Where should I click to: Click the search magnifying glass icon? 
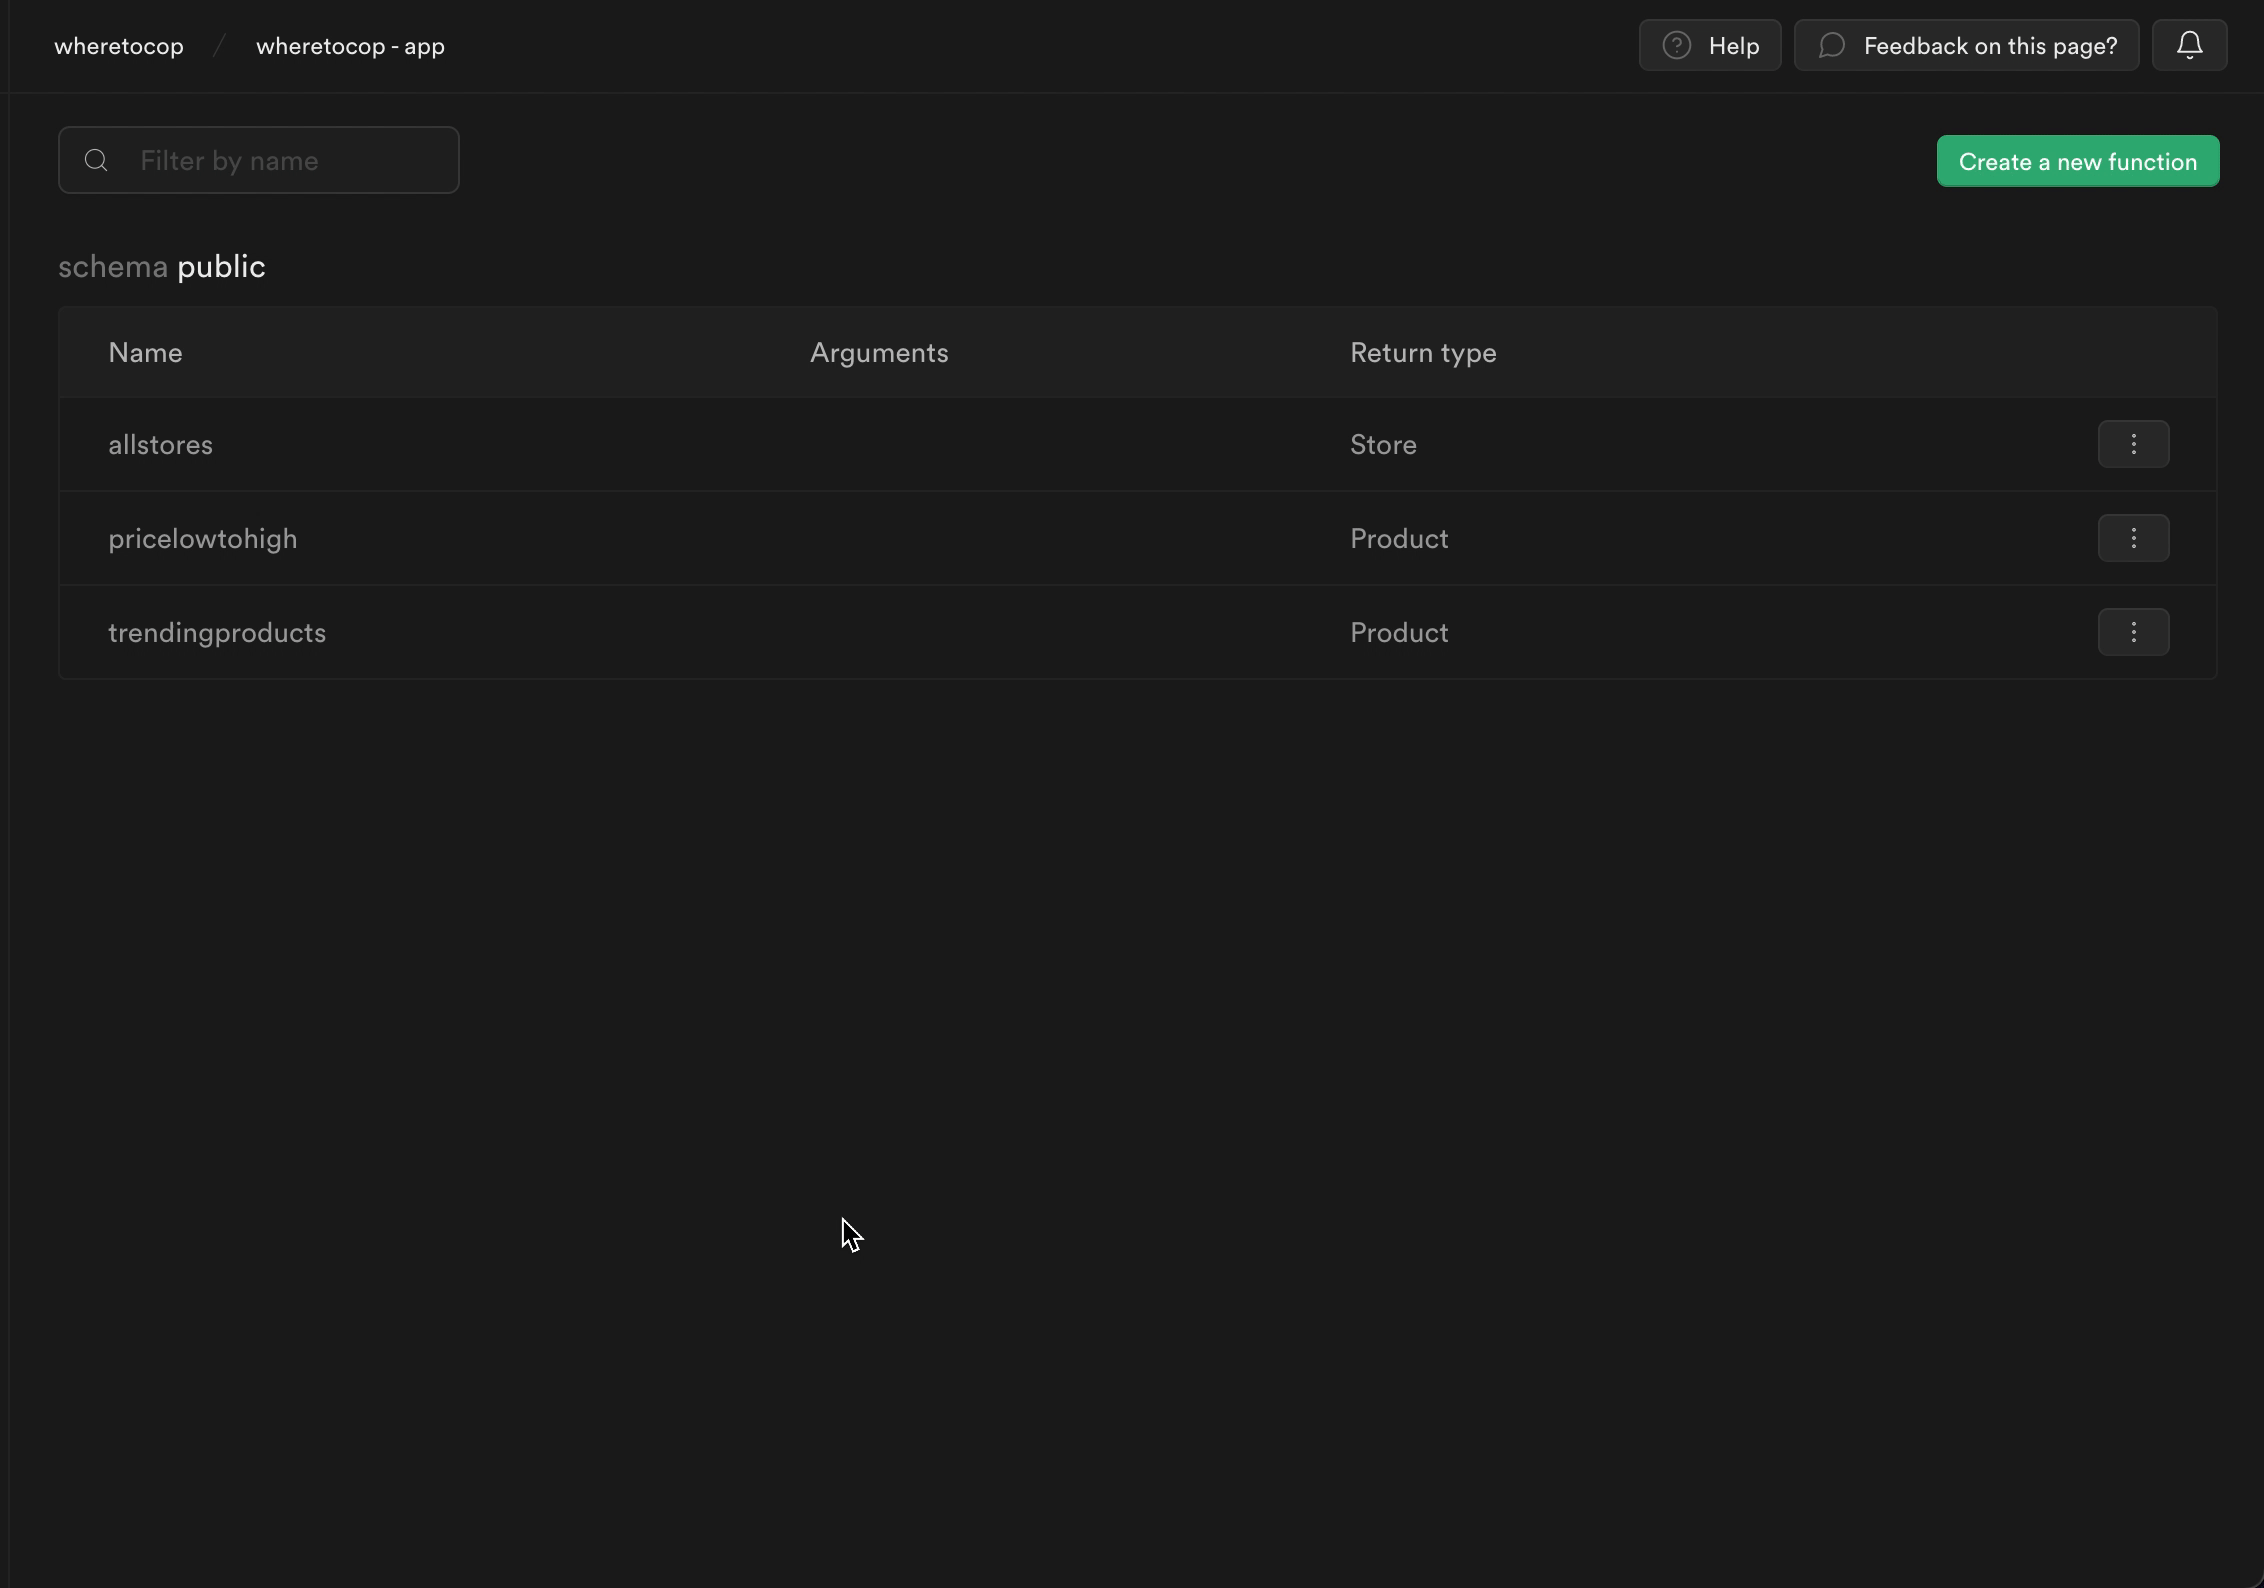point(95,160)
